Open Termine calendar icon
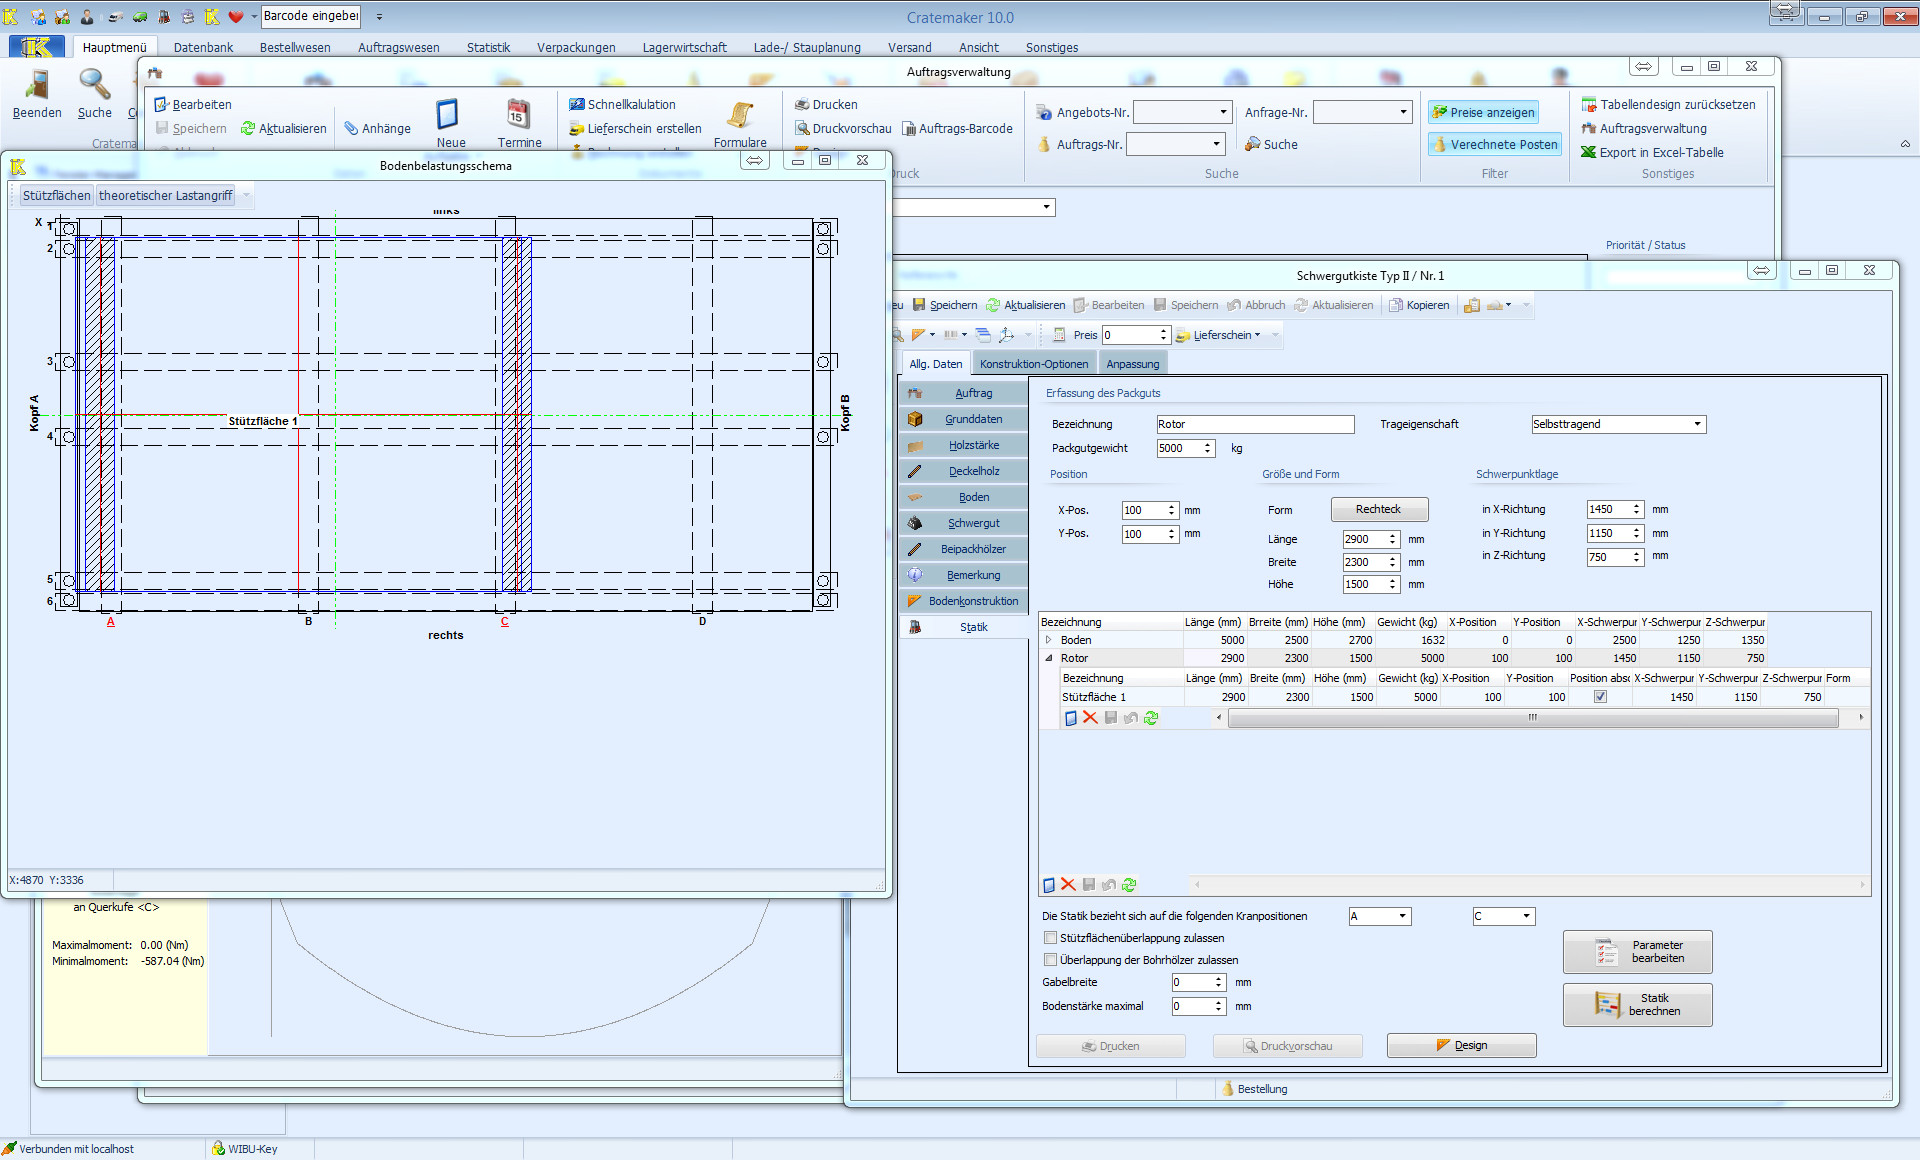The width and height of the screenshot is (1920, 1160). tap(518, 113)
